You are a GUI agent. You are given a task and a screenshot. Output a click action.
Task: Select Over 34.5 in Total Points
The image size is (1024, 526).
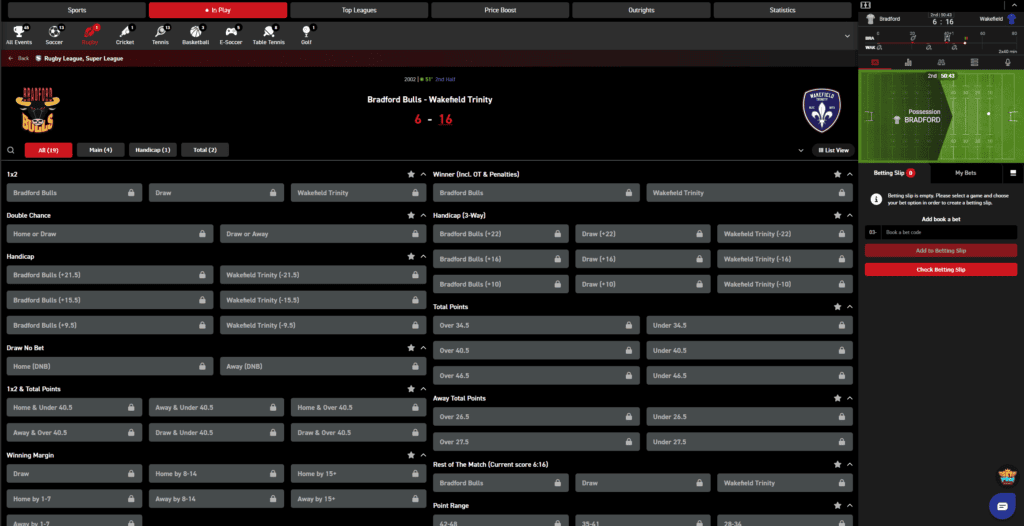click(x=536, y=325)
